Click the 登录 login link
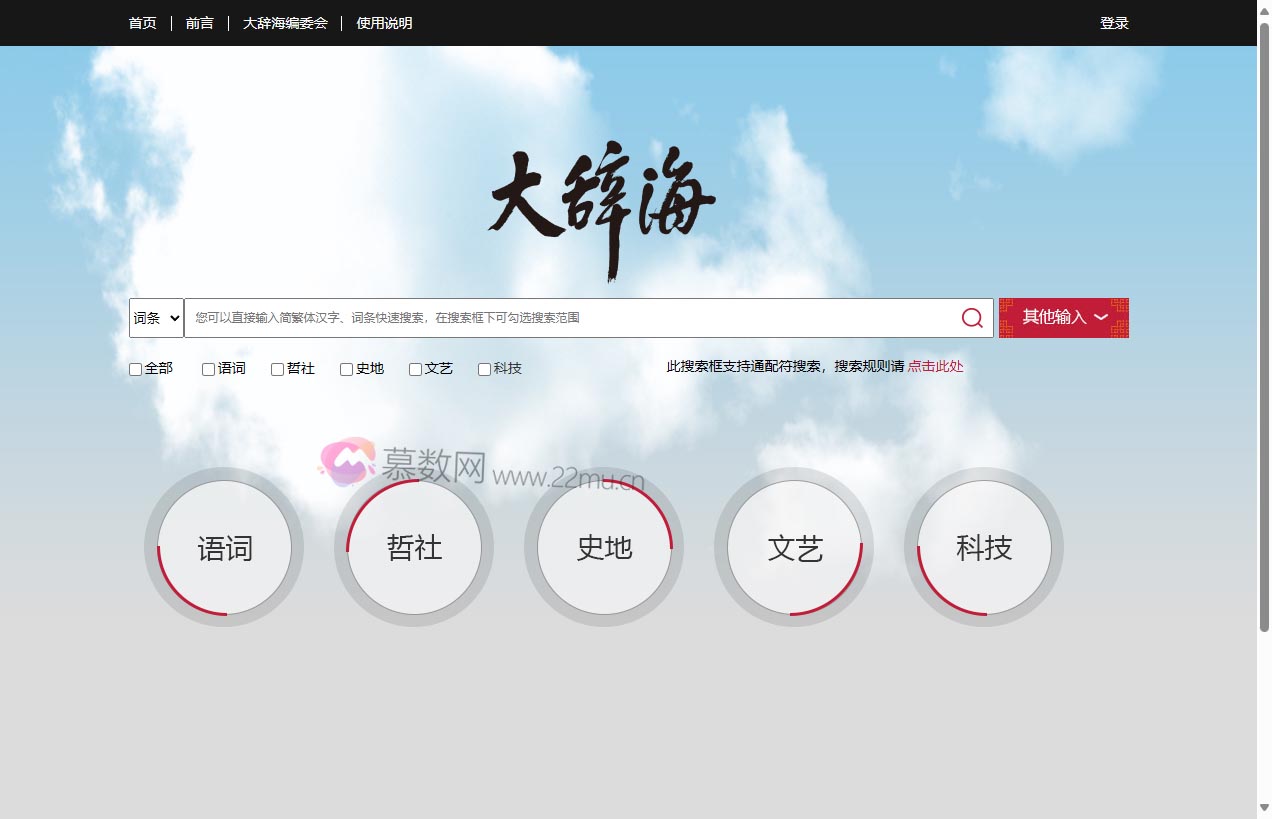Image resolution: width=1272 pixels, height=819 pixels. click(x=1114, y=22)
